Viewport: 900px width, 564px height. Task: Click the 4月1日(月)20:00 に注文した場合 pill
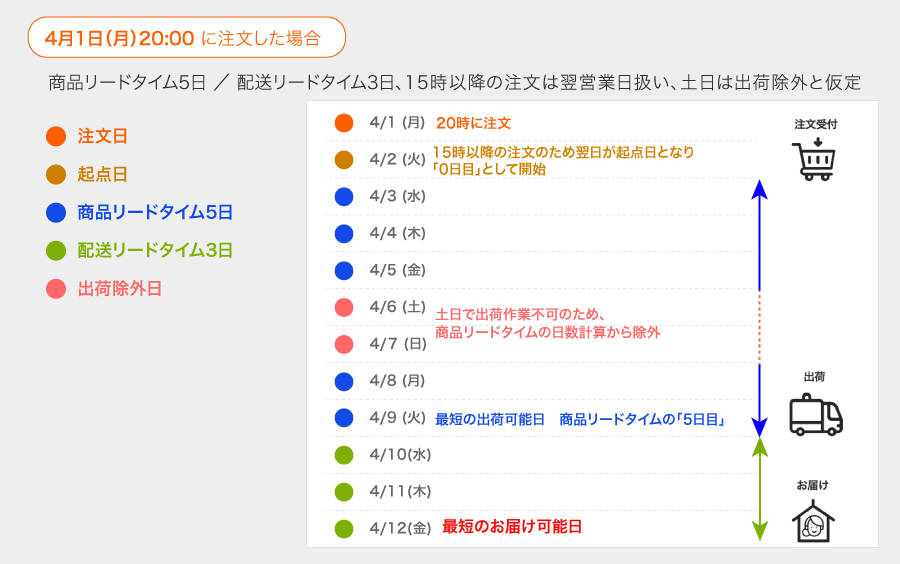pos(187,37)
